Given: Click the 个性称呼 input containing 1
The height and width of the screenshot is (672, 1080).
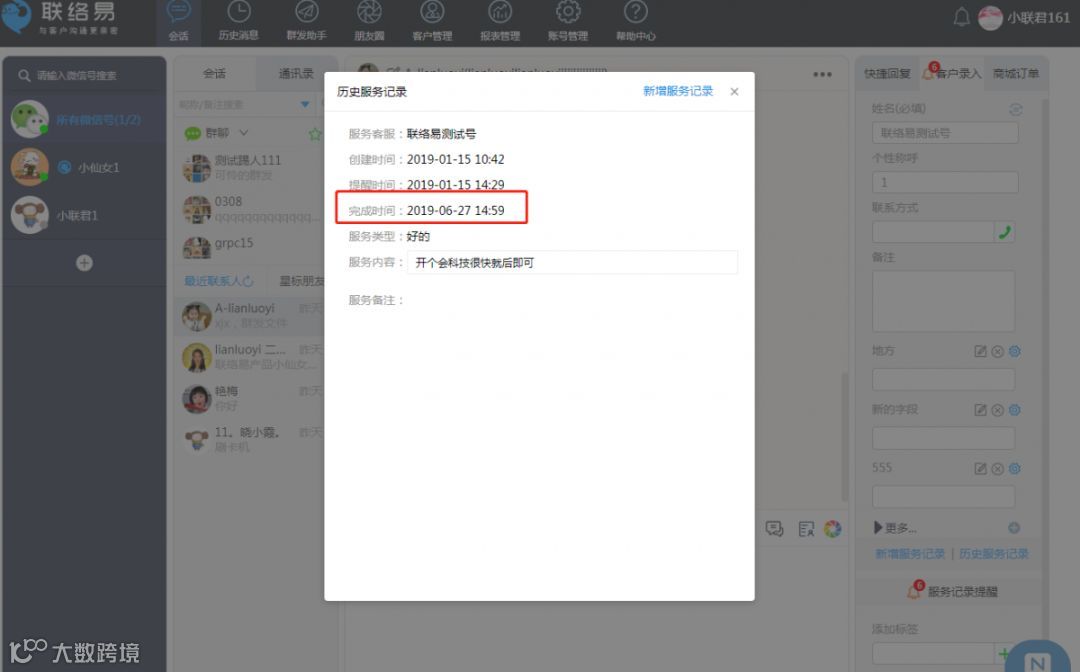Looking at the screenshot, I should 945,182.
